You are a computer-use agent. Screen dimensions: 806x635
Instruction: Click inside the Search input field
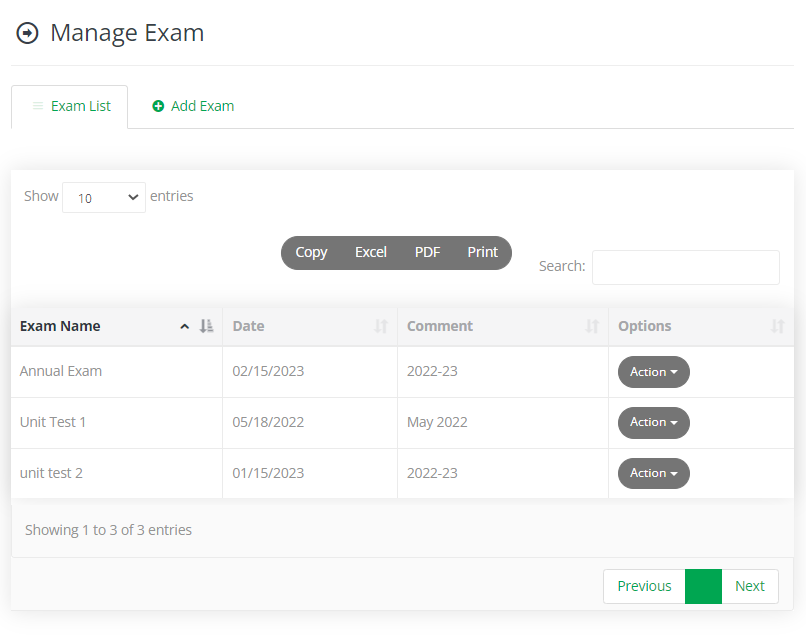(x=686, y=267)
